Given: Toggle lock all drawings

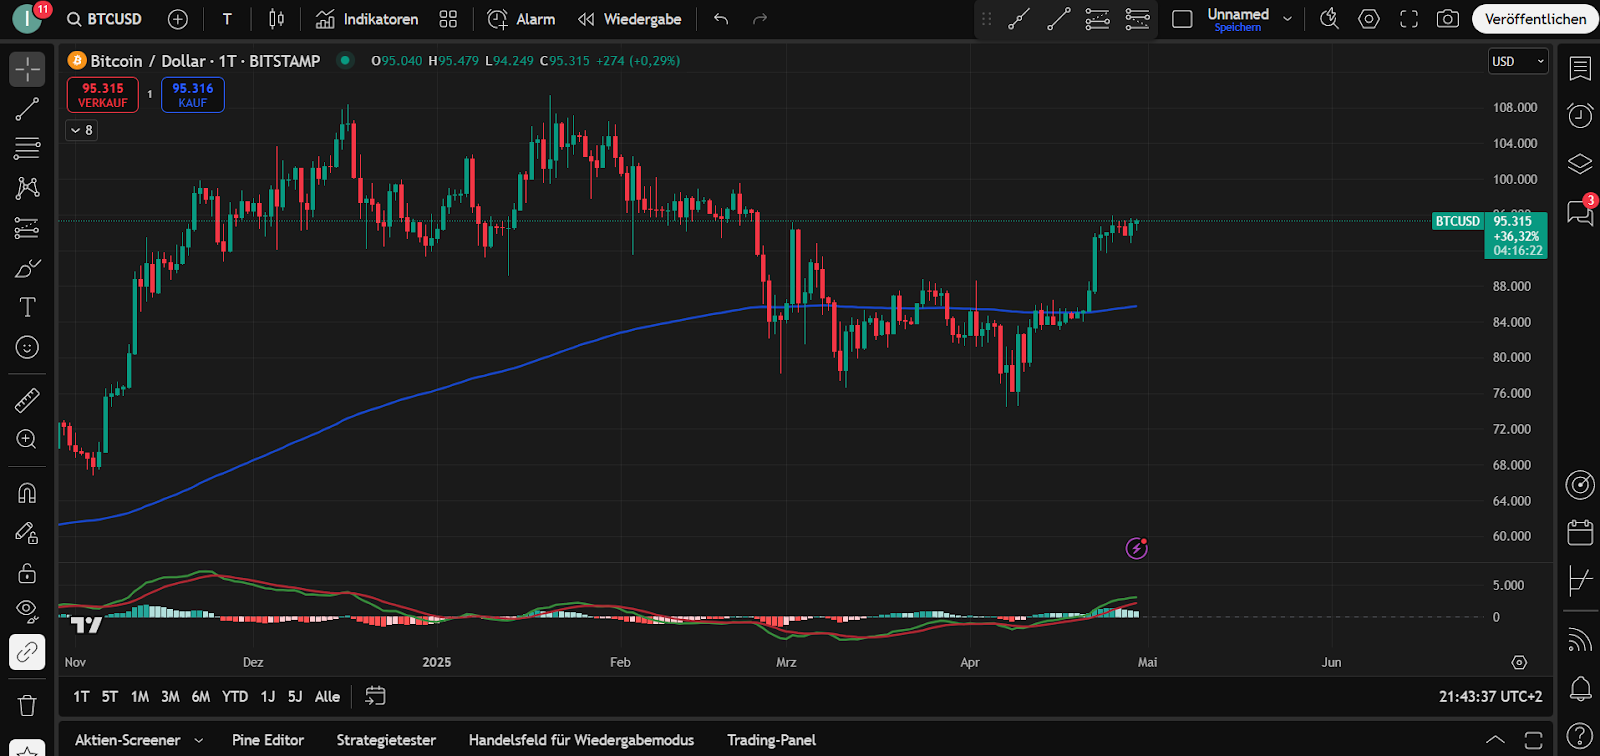Looking at the screenshot, I should click(27, 573).
